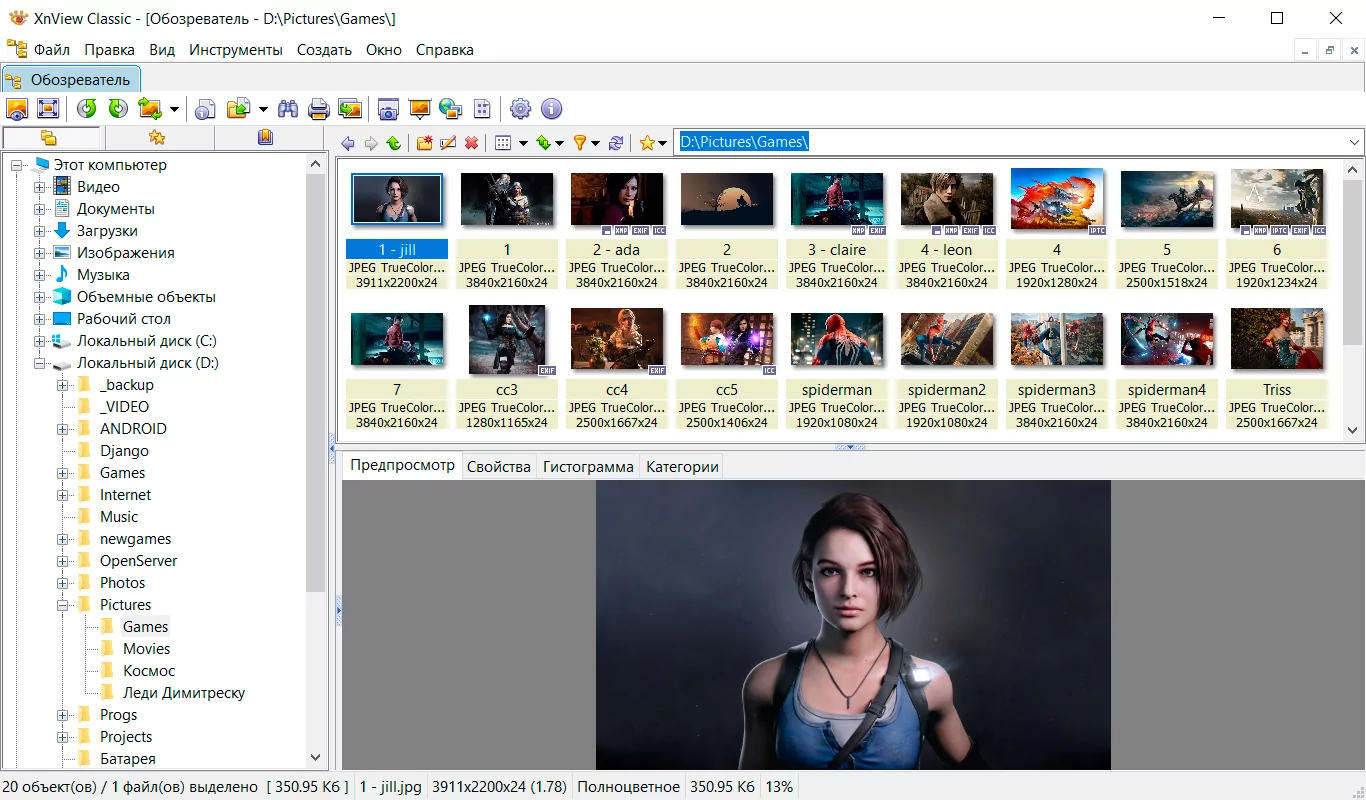Click the green sort arrows icon
Screen dimensions: 1366x800
click(543, 143)
